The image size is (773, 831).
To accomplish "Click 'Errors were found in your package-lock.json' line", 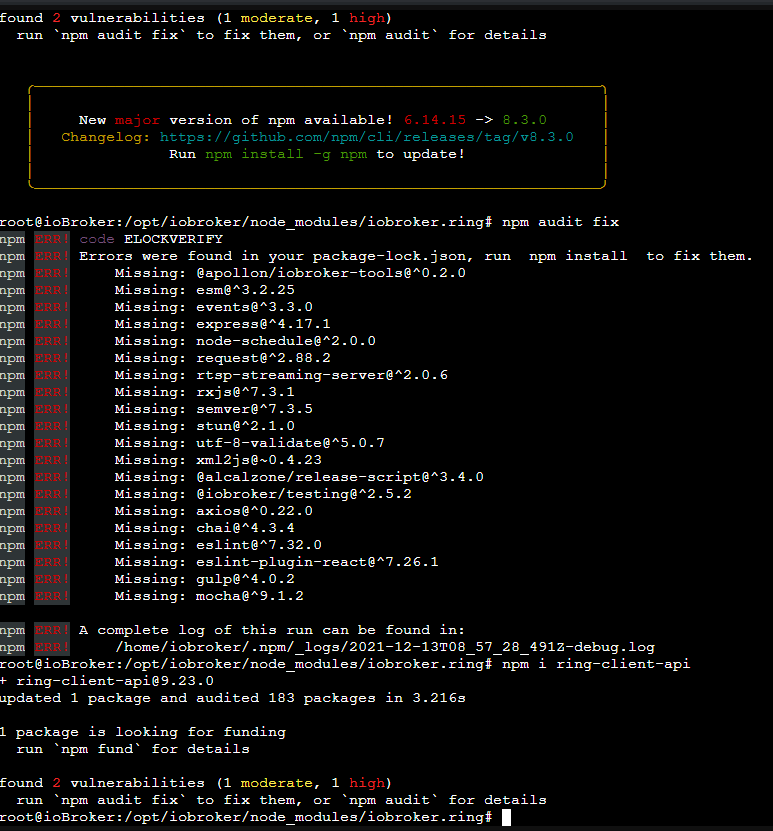I will click(x=415, y=256).
